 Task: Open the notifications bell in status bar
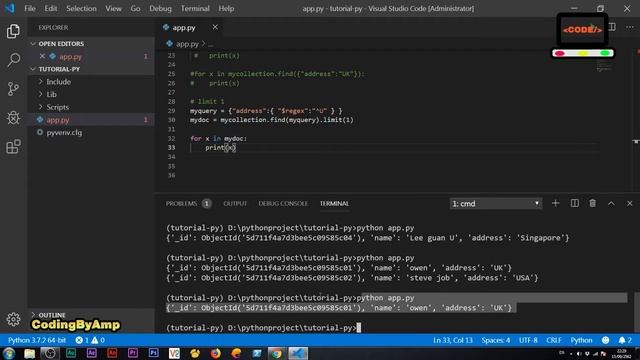[625, 340]
